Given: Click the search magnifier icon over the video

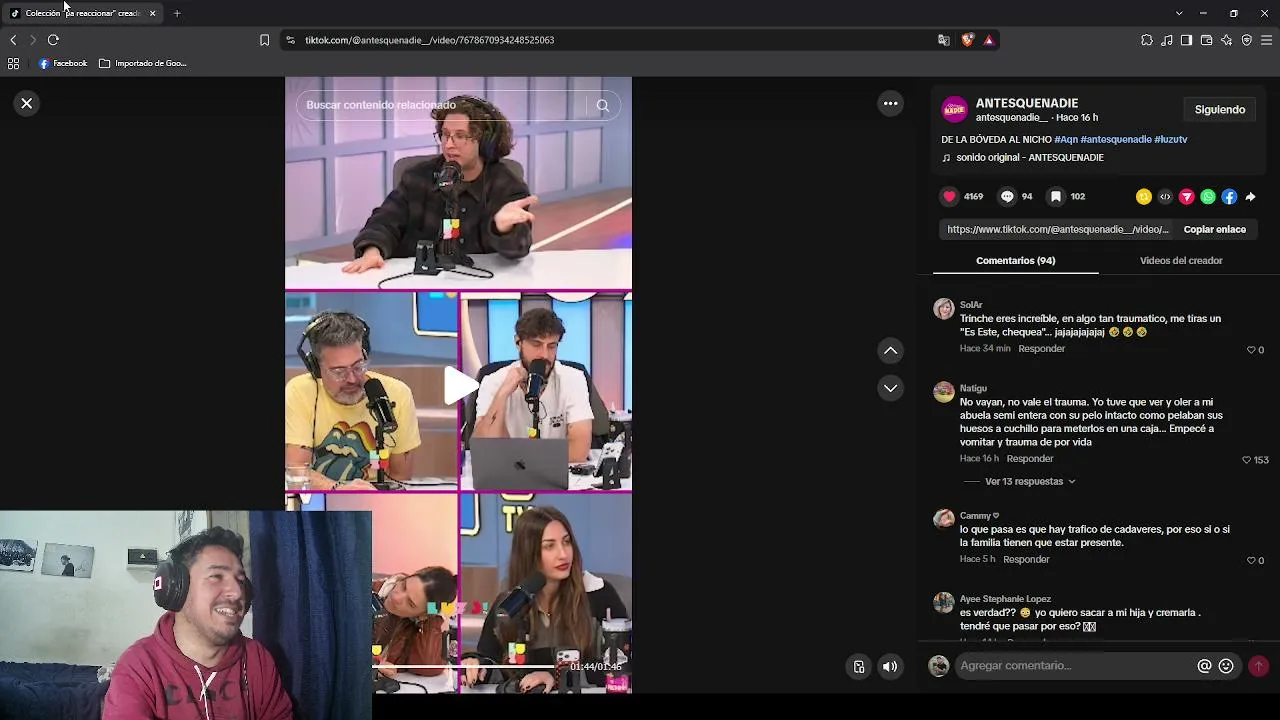Looking at the screenshot, I should coord(602,105).
